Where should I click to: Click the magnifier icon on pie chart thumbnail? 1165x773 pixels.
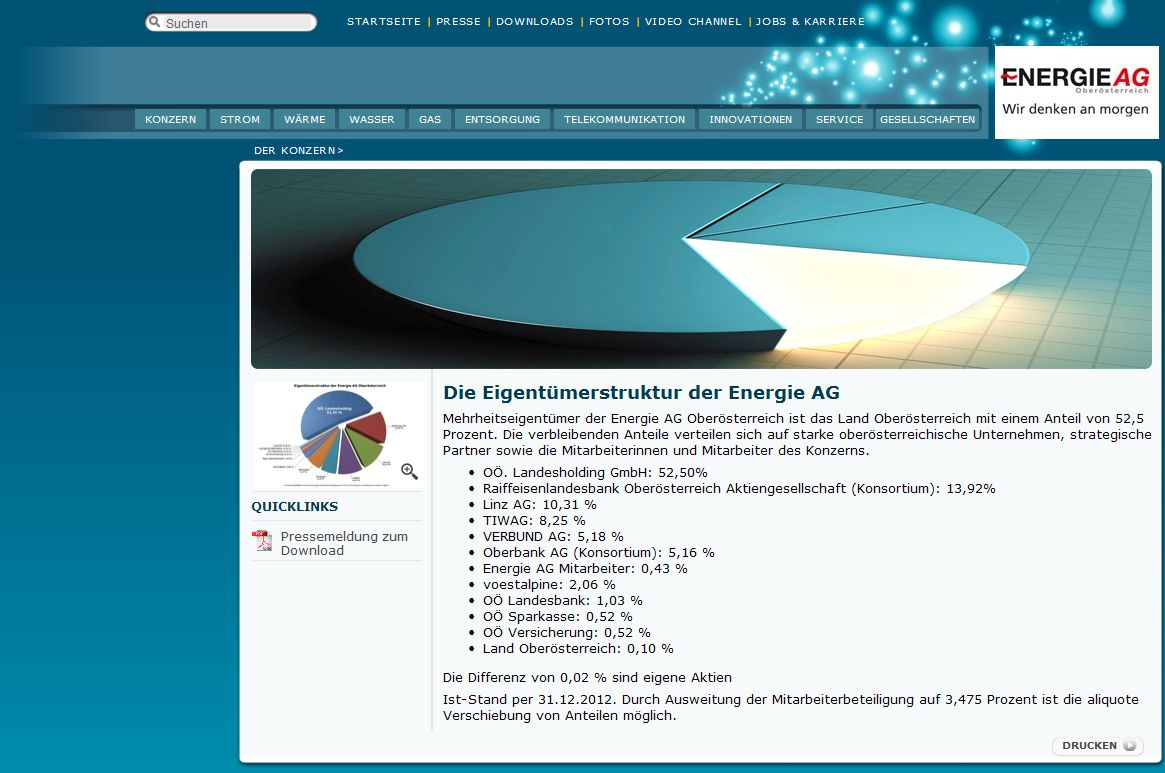pyautogui.click(x=409, y=471)
